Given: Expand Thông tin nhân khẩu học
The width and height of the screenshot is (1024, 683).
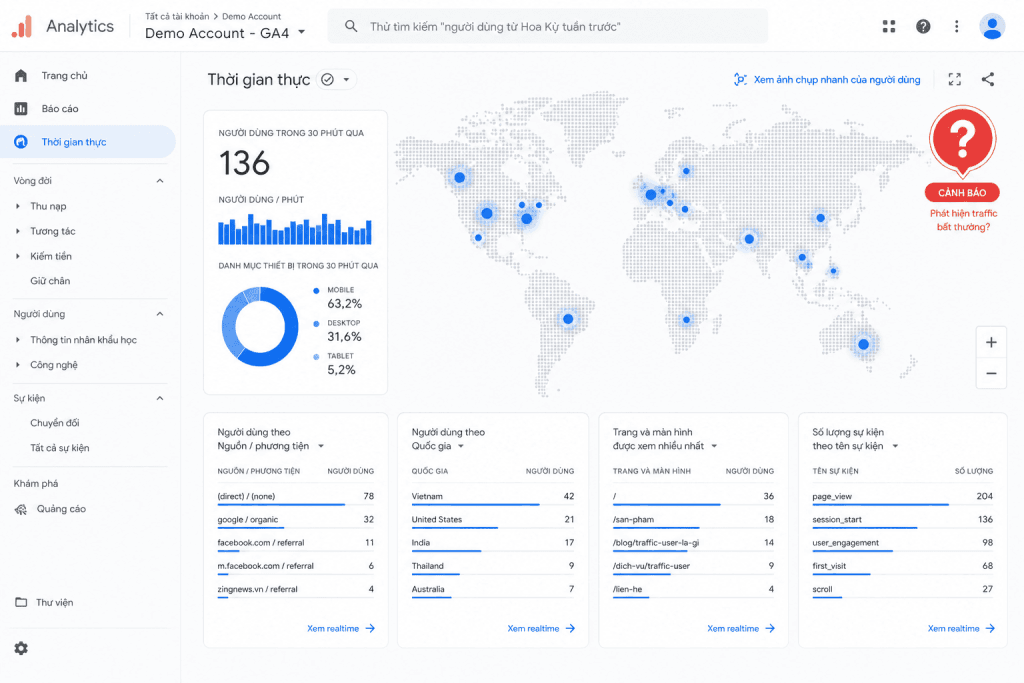Looking at the screenshot, I should (x=18, y=340).
